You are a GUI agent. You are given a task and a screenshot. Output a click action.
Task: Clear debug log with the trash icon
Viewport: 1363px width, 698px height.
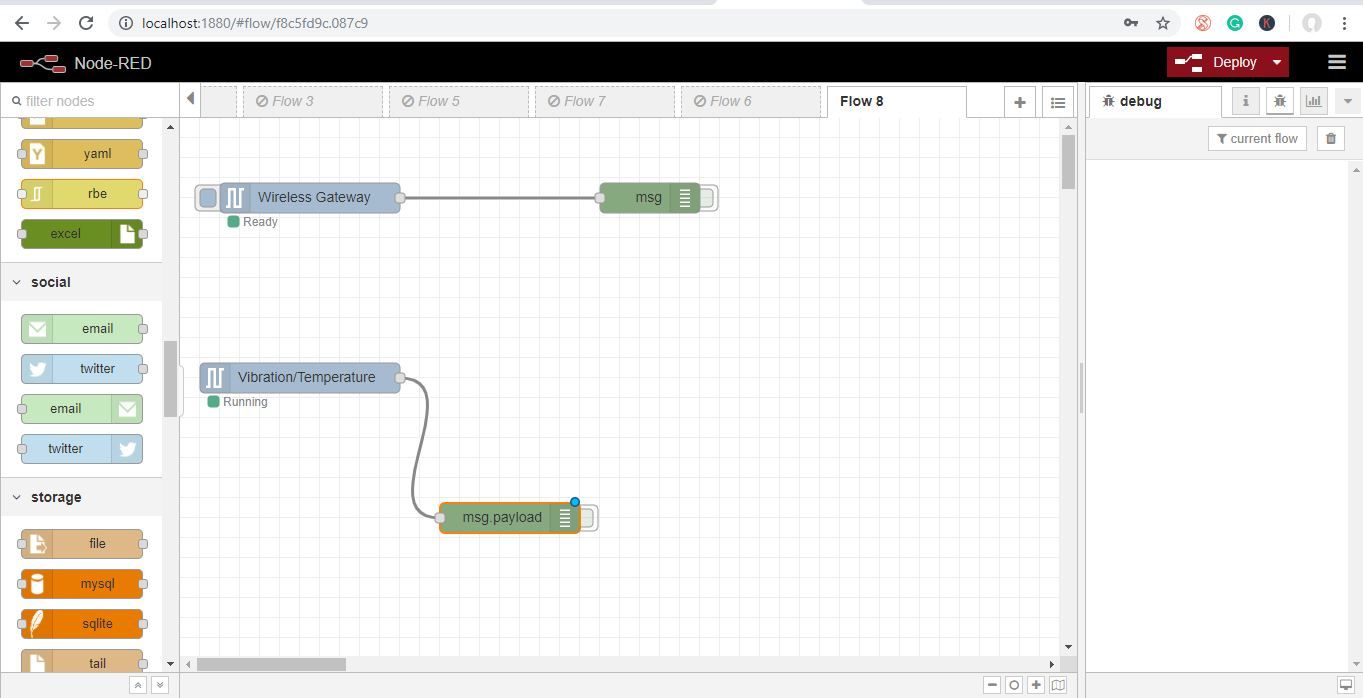pos(1330,139)
